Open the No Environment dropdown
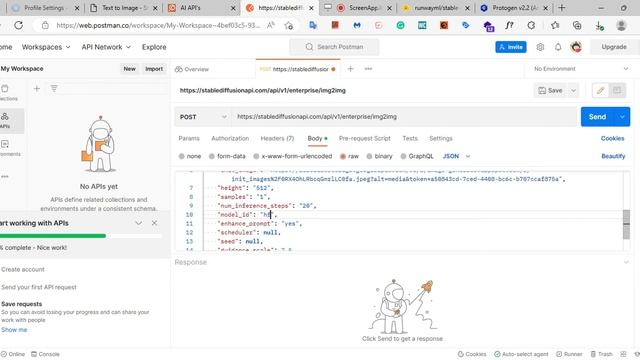The width and height of the screenshot is (640, 360). [581, 69]
